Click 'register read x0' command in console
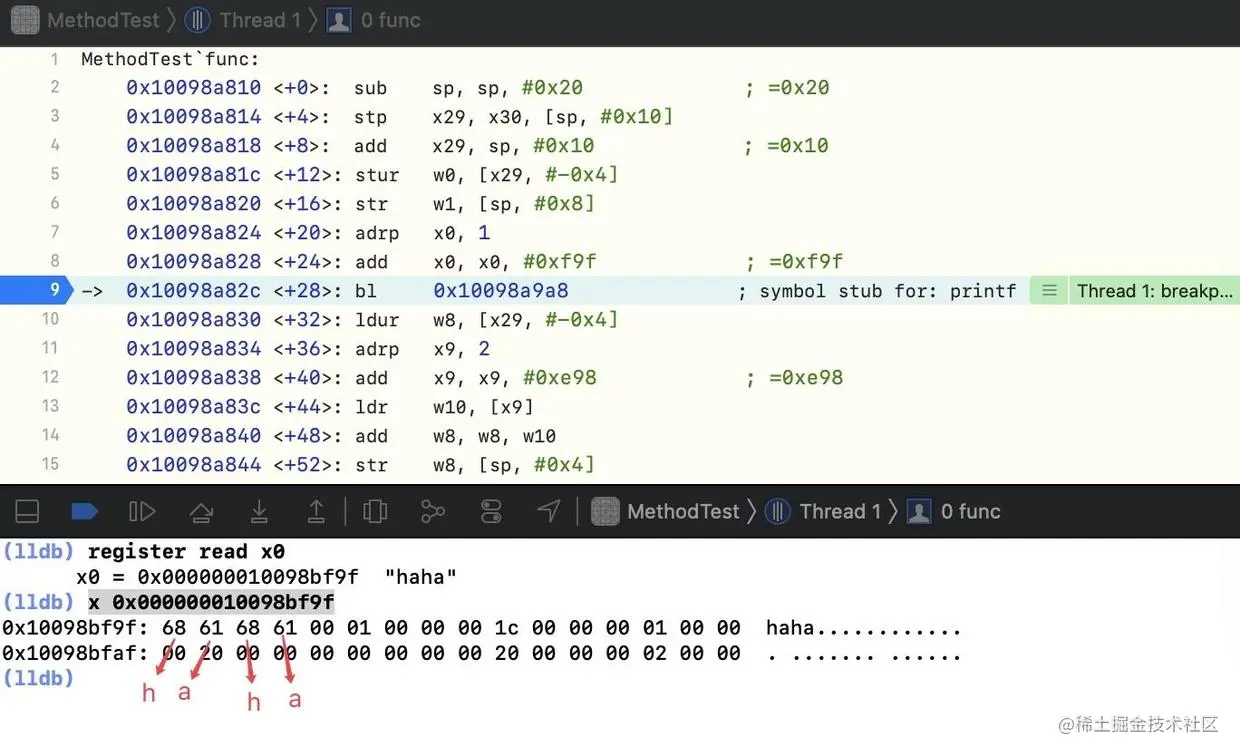Screen dimensions: 1240x756 [186, 552]
